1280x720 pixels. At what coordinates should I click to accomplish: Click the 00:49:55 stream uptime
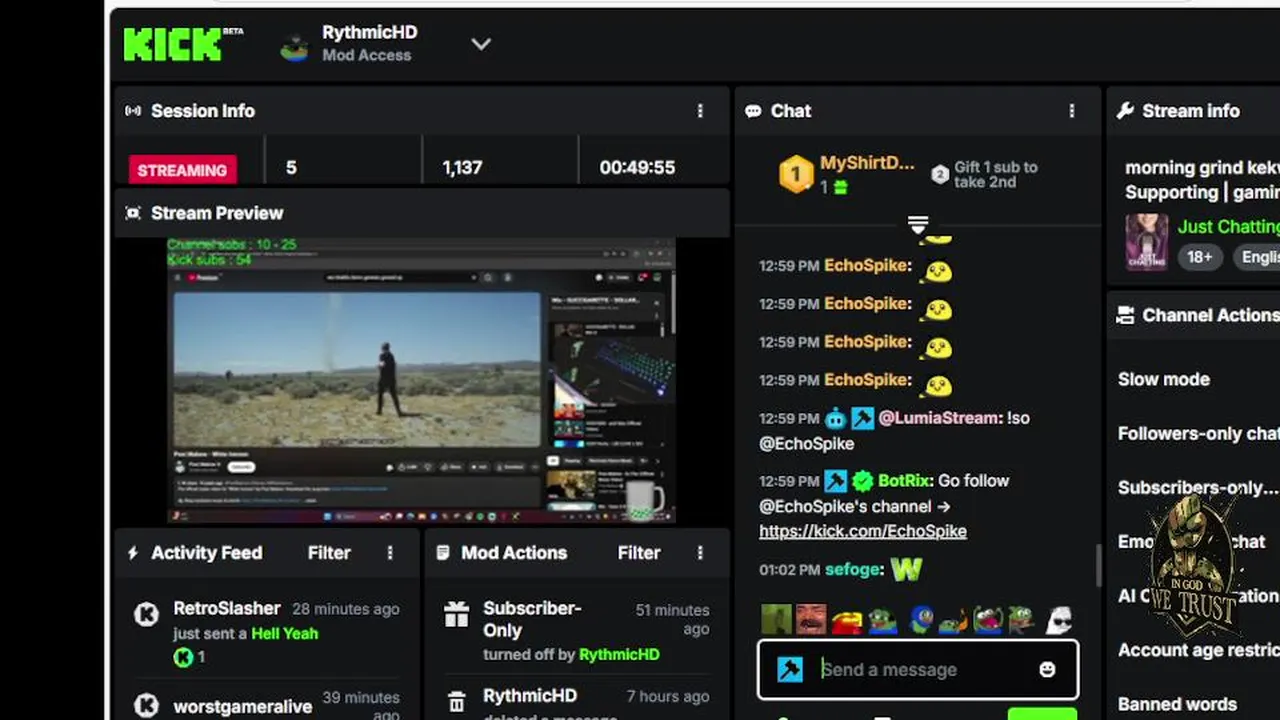[637, 168]
